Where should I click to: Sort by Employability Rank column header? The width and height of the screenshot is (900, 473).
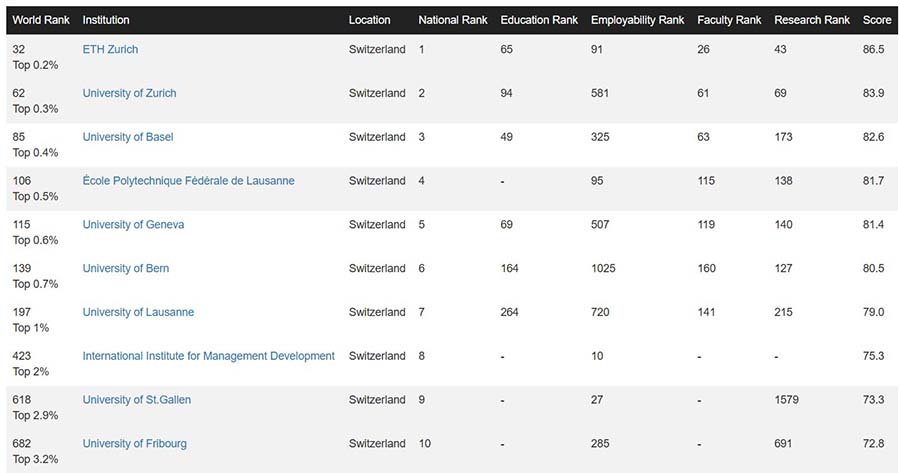coord(637,20)
